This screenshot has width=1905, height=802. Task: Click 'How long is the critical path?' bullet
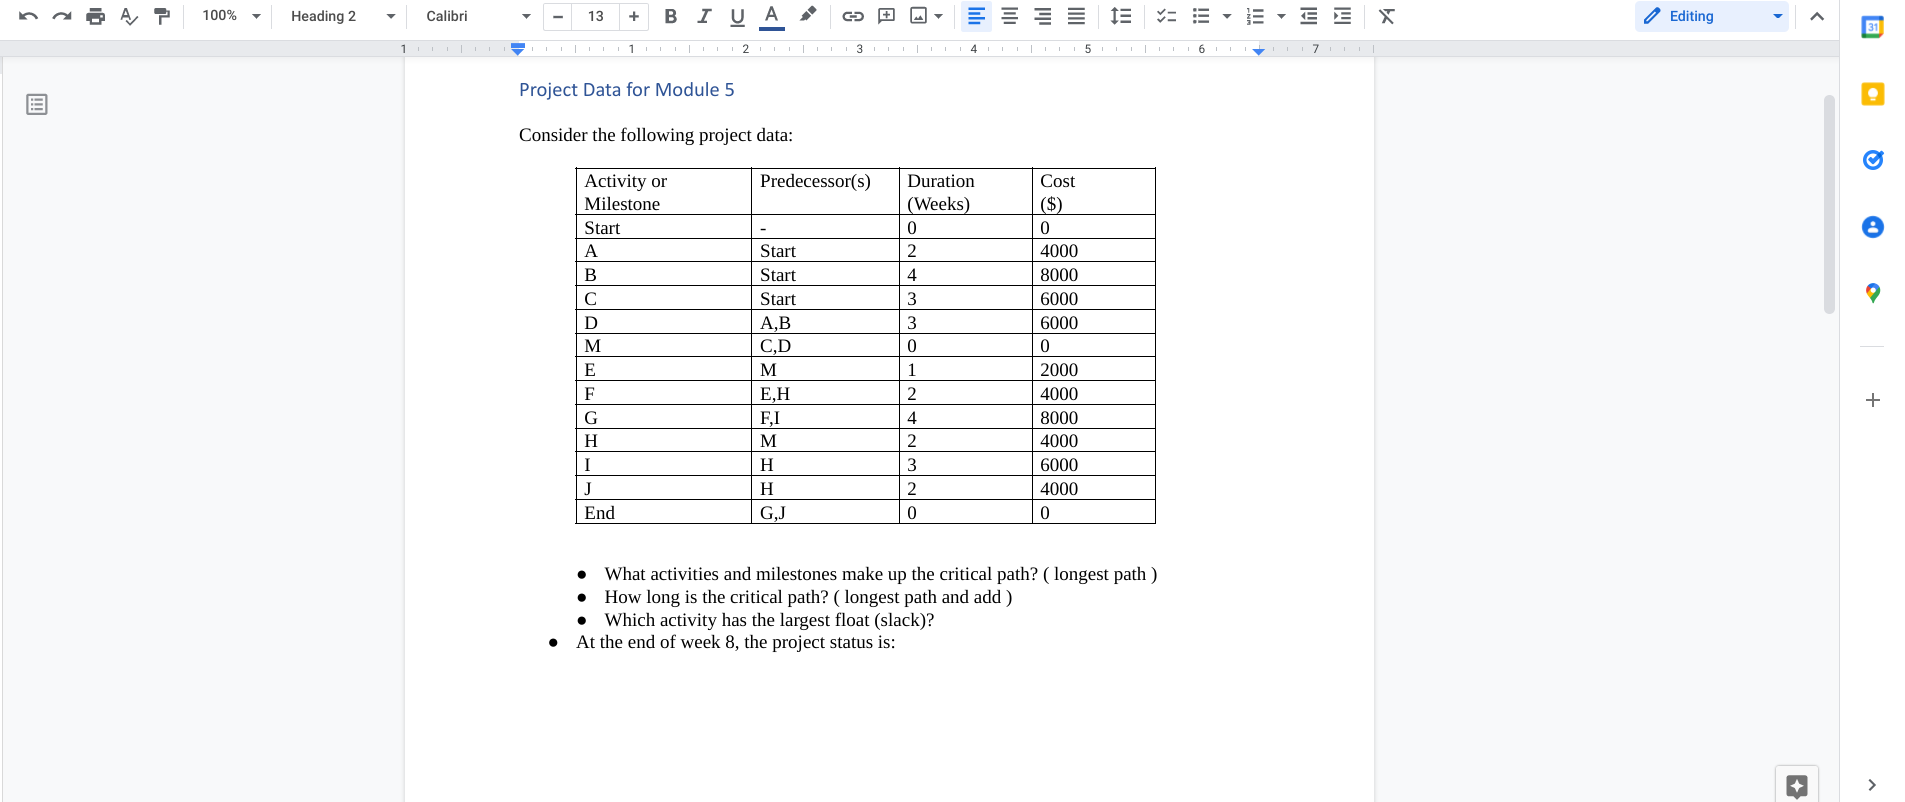(808, 597)
